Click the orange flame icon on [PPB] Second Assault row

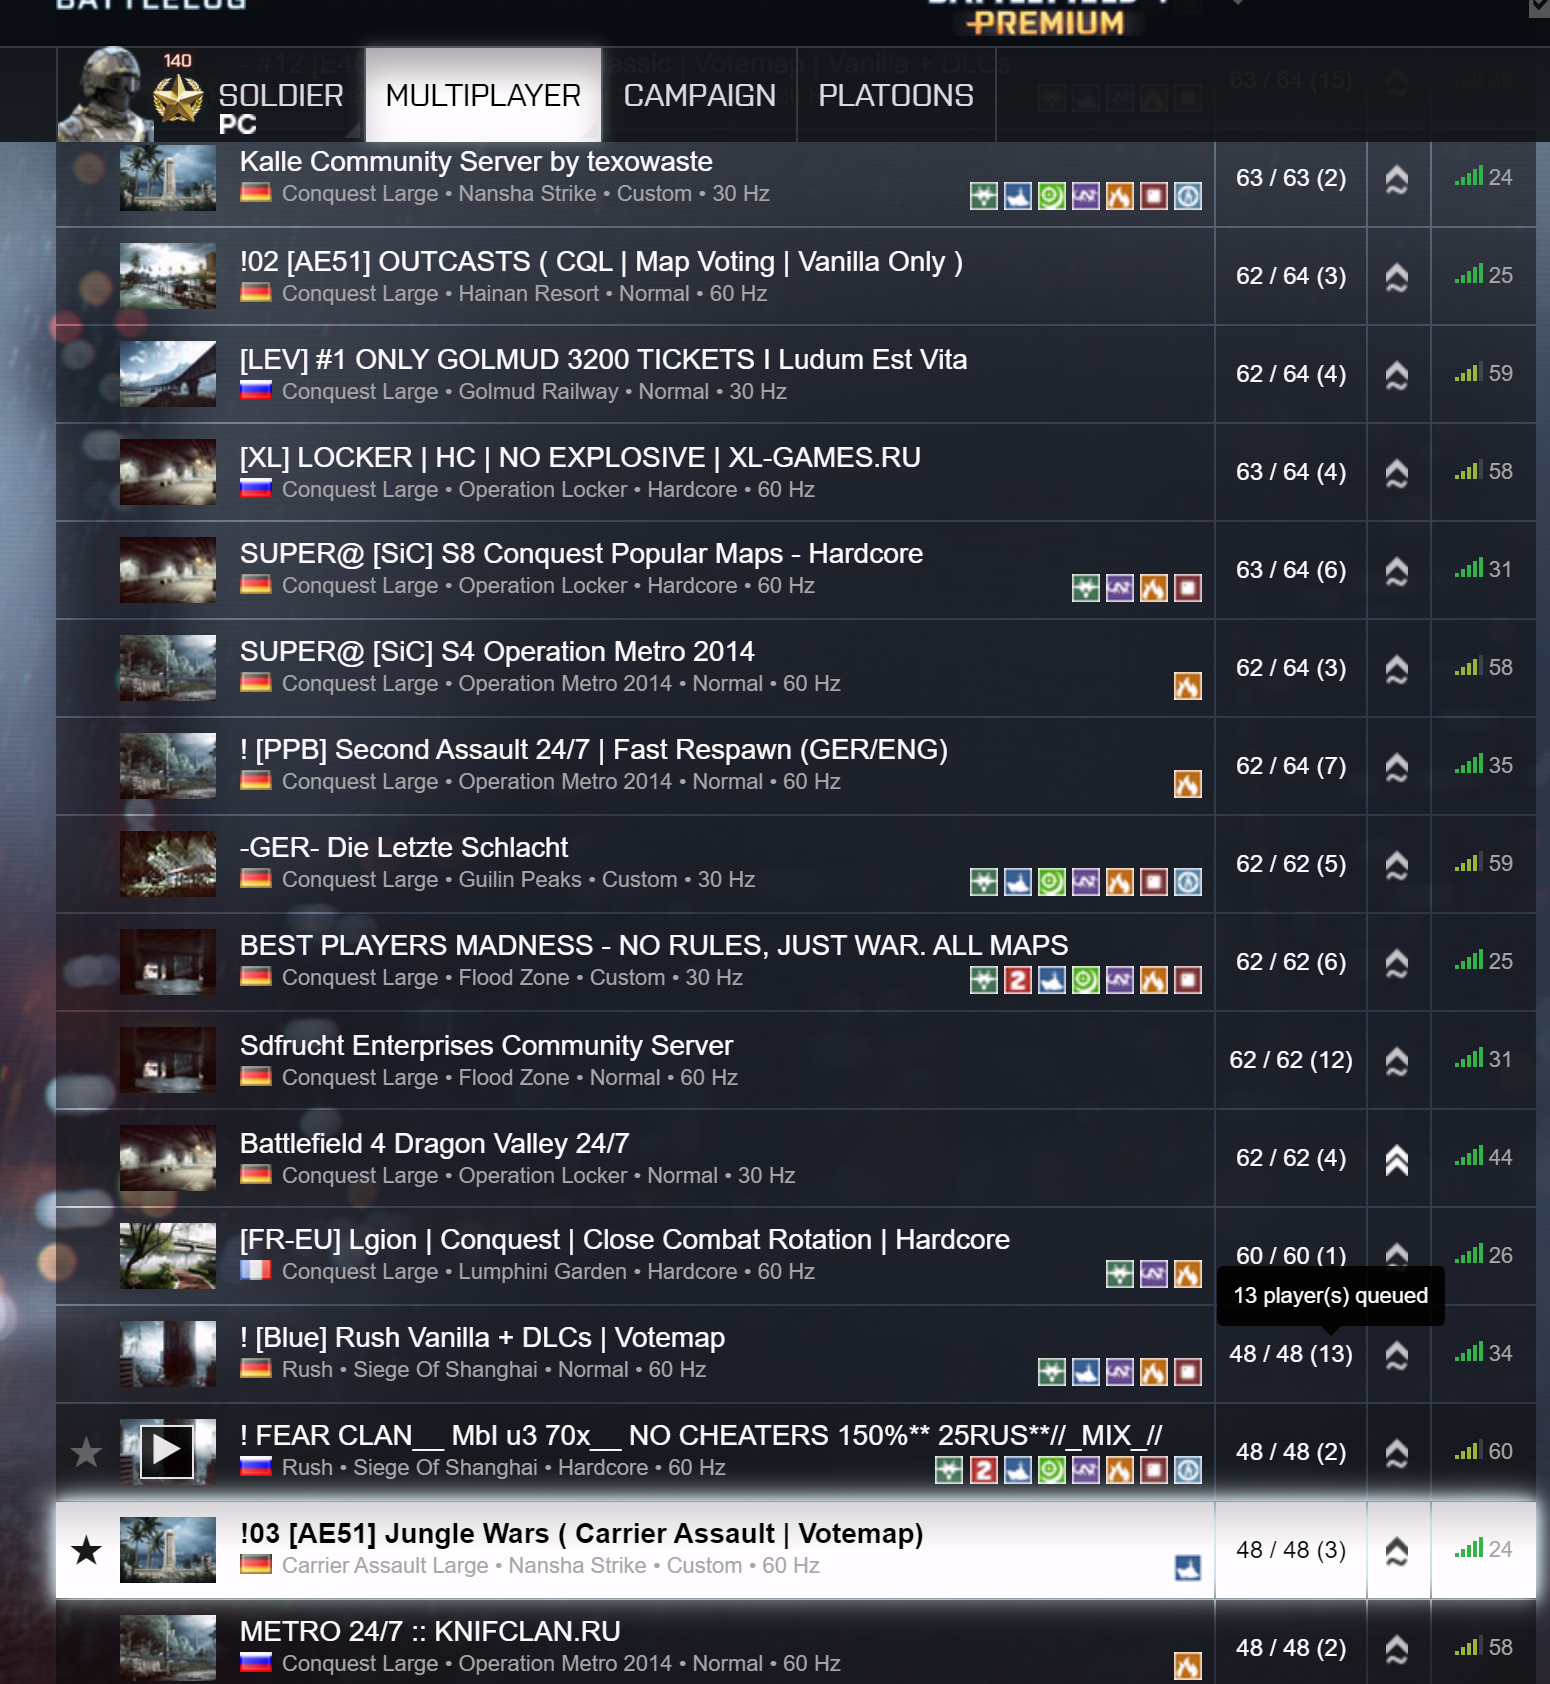[x=1188, y=784]
